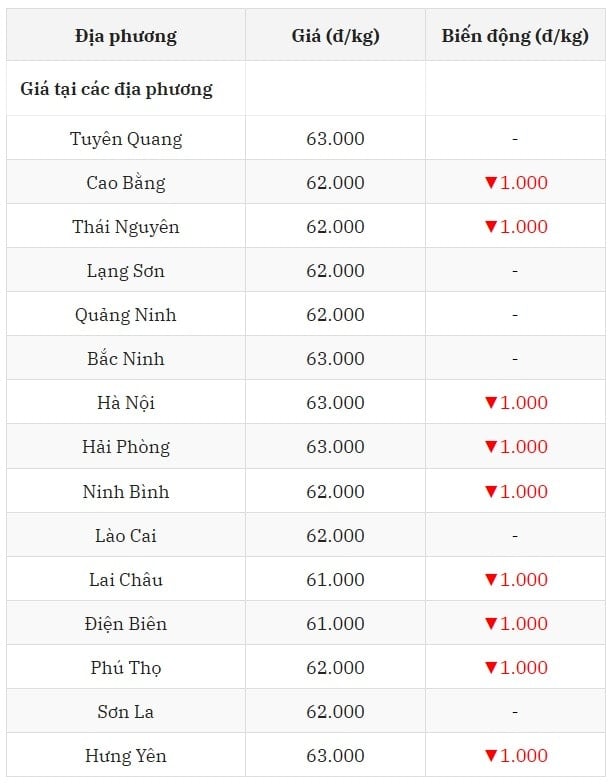Click the red down arrow in Hải Phòng row

[490, 446]
